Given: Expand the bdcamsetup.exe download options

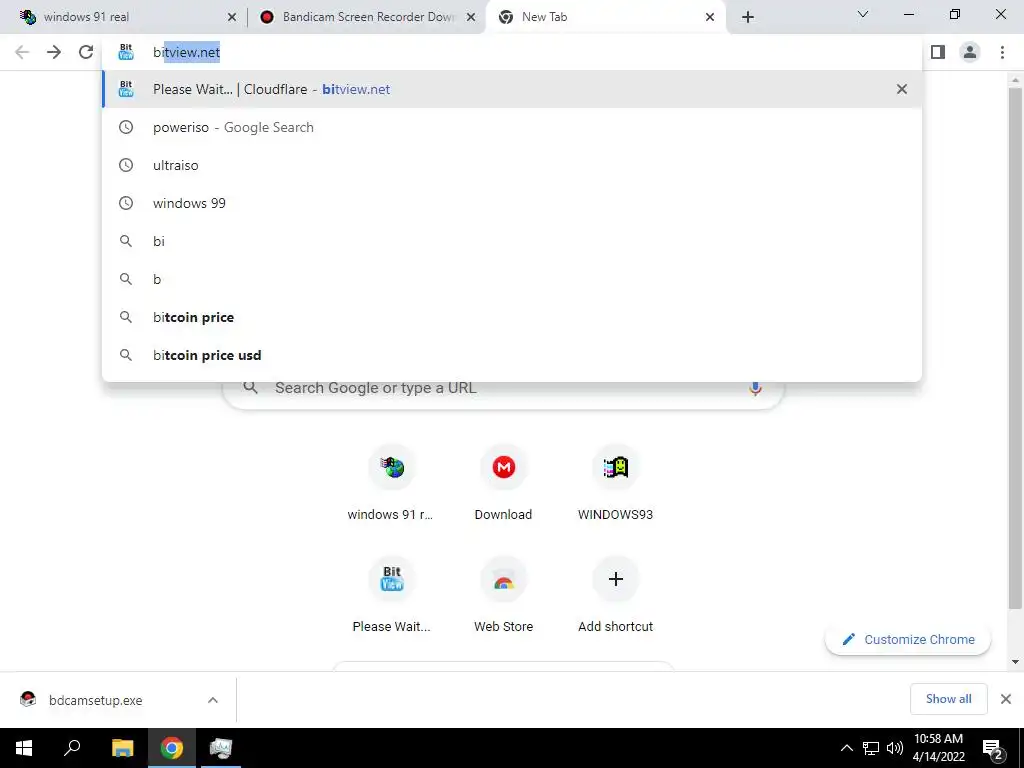Looking at the screenshot, I should tap(213, 700).
